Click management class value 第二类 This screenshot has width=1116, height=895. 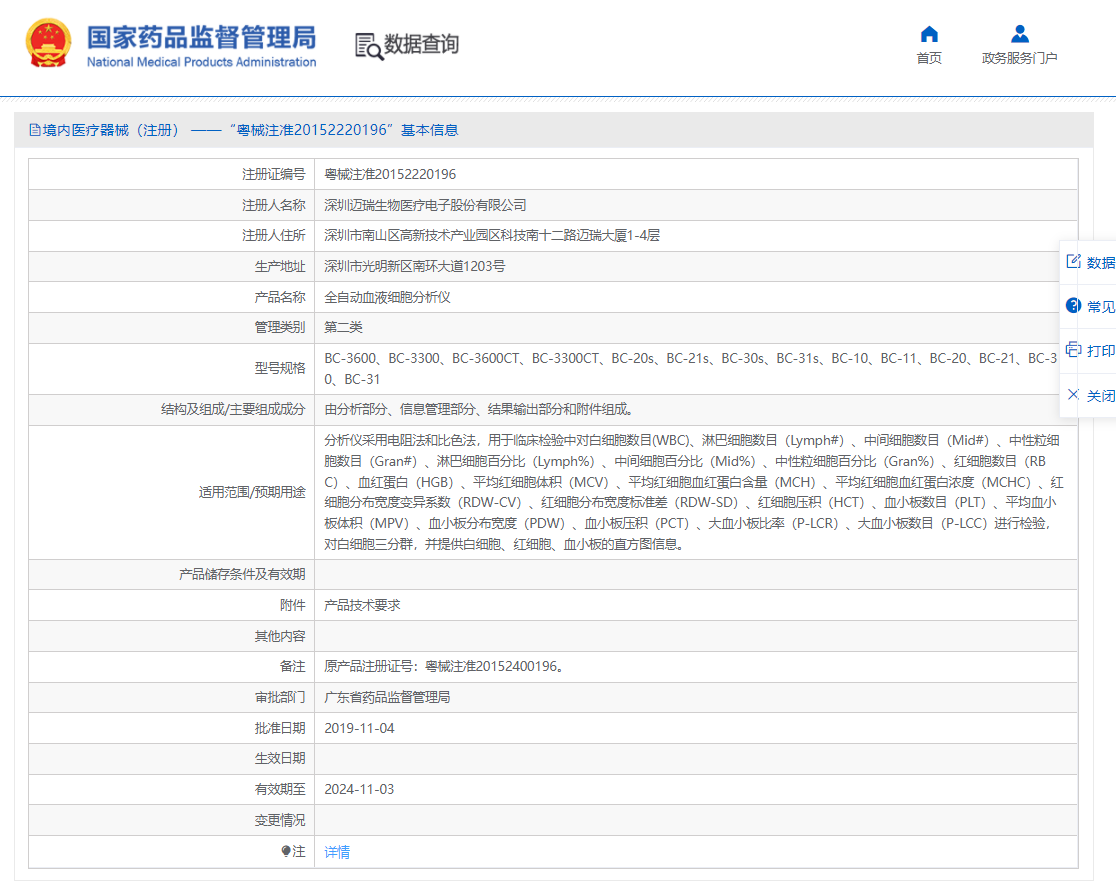(343, 328)
